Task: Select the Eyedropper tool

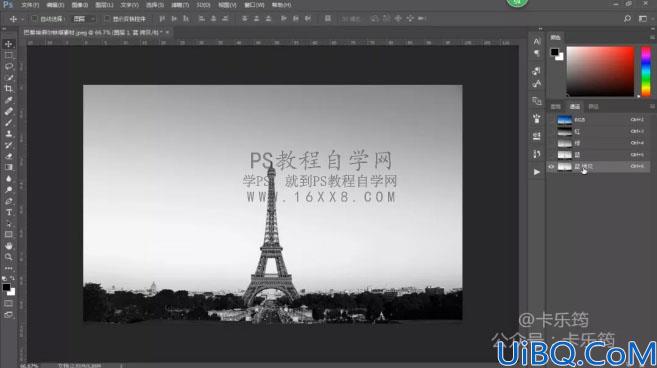Action: (x=8, y=100)
